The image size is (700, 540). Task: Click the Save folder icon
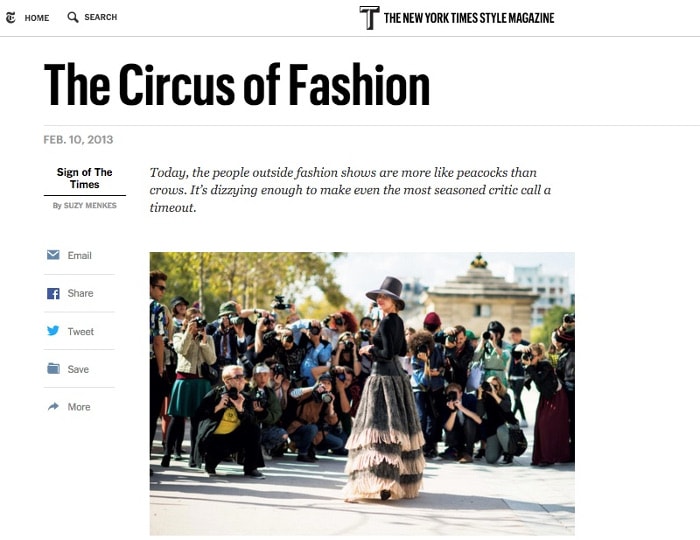(x=53, y=369)
